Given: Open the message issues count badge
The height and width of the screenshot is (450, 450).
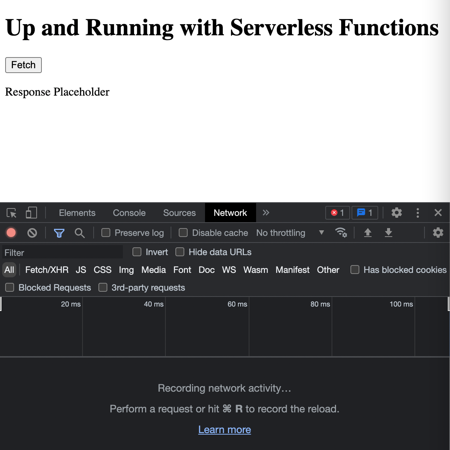Looking at the screenshot, I should (x=365, y=213).
